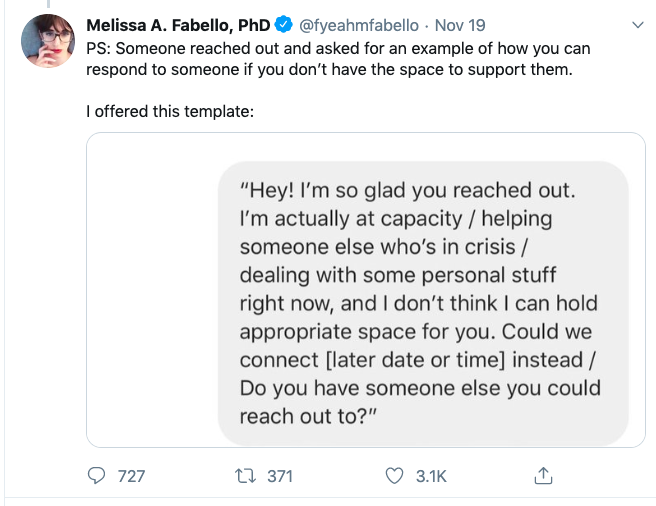Click the 3.1K likes count

point(431,476)
